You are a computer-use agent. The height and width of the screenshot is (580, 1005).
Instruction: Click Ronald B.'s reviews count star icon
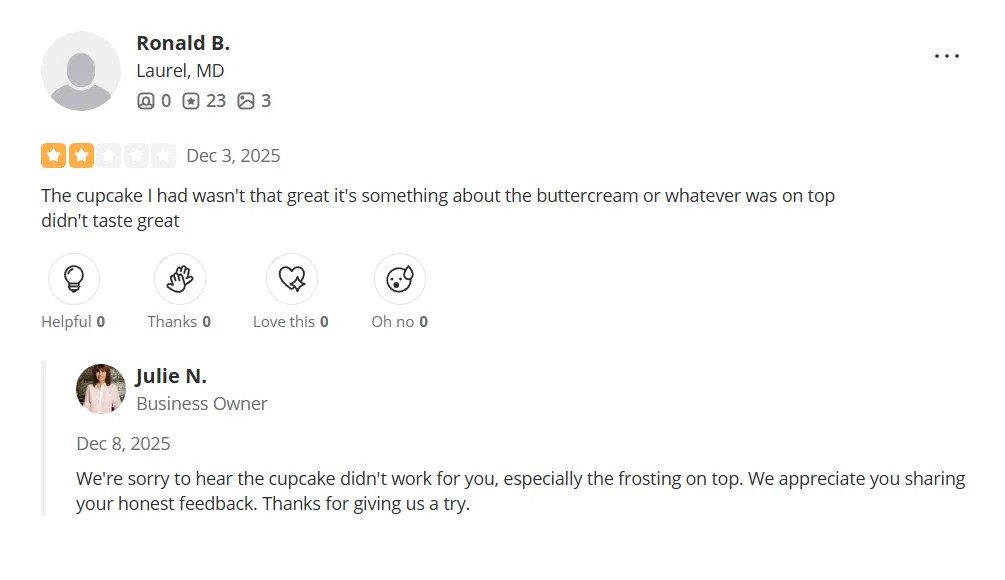click(191, 101)
